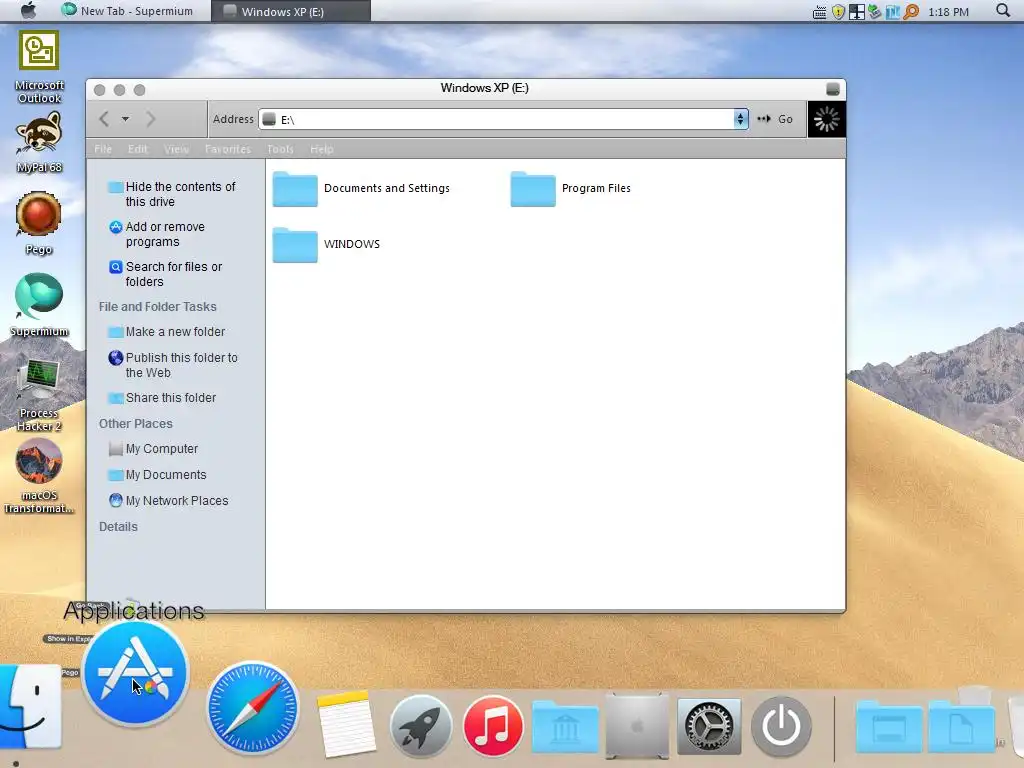Open the Notes notepad dock icon
The height and width of the screenshot is (768, 1024).
(347, 724)
